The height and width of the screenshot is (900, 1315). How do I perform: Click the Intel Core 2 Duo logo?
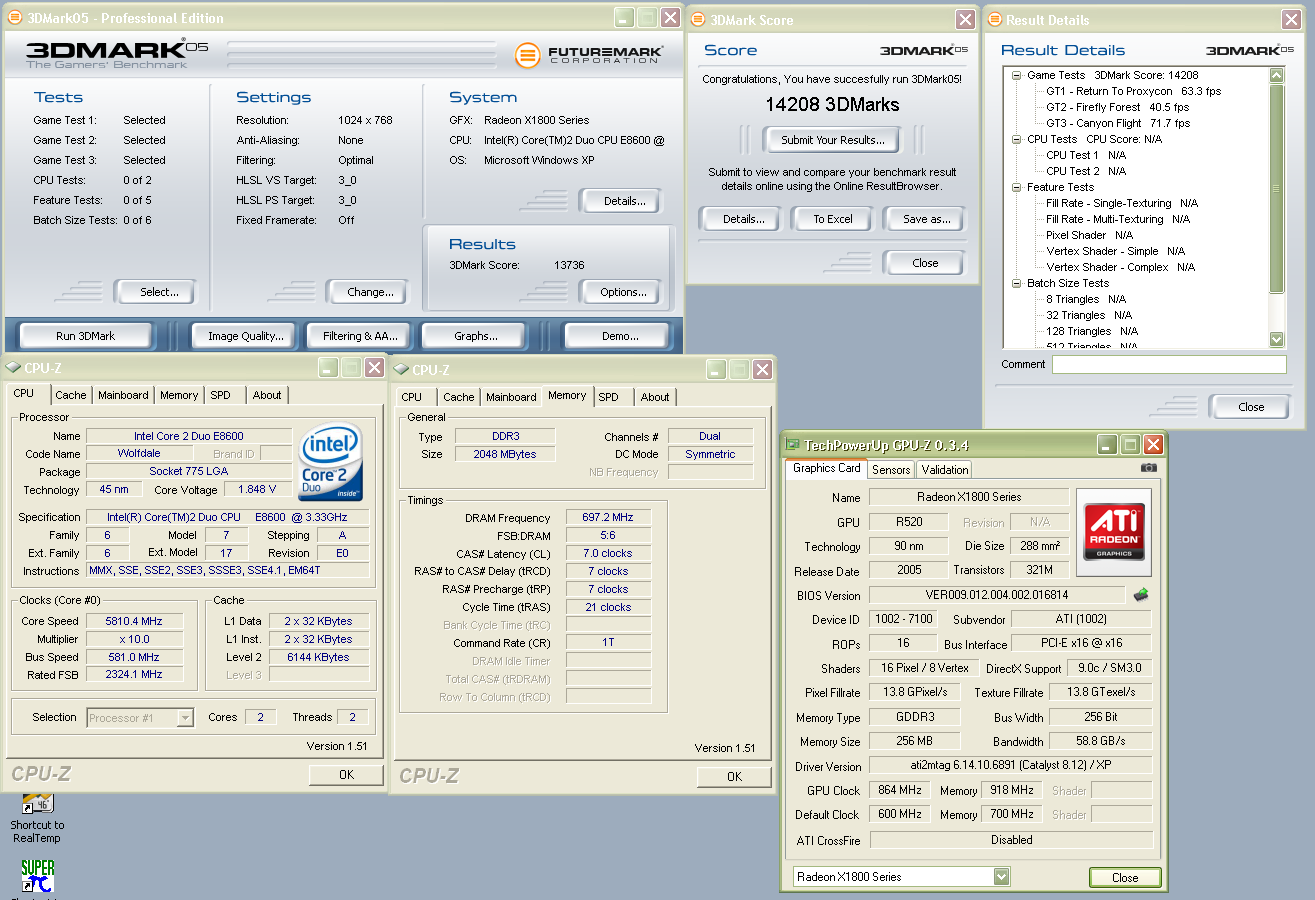pos(331,462)
